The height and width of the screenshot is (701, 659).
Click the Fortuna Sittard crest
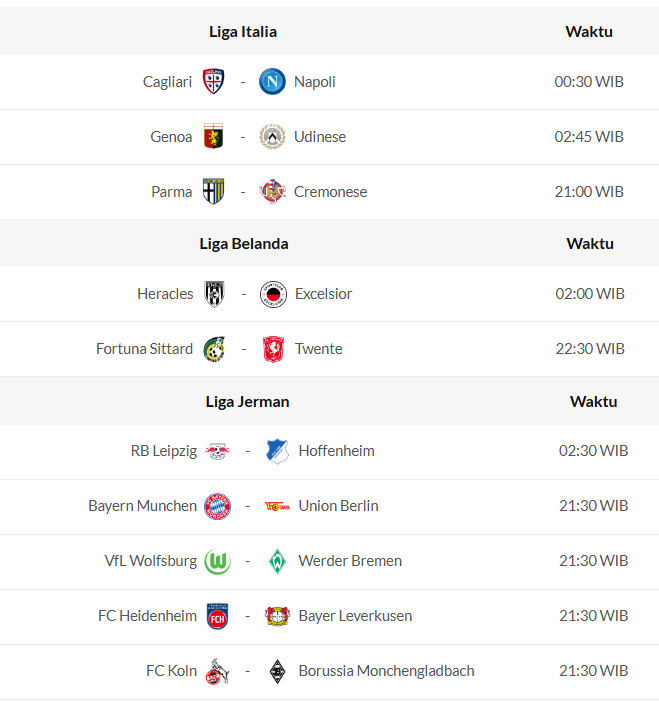(213, 349)
